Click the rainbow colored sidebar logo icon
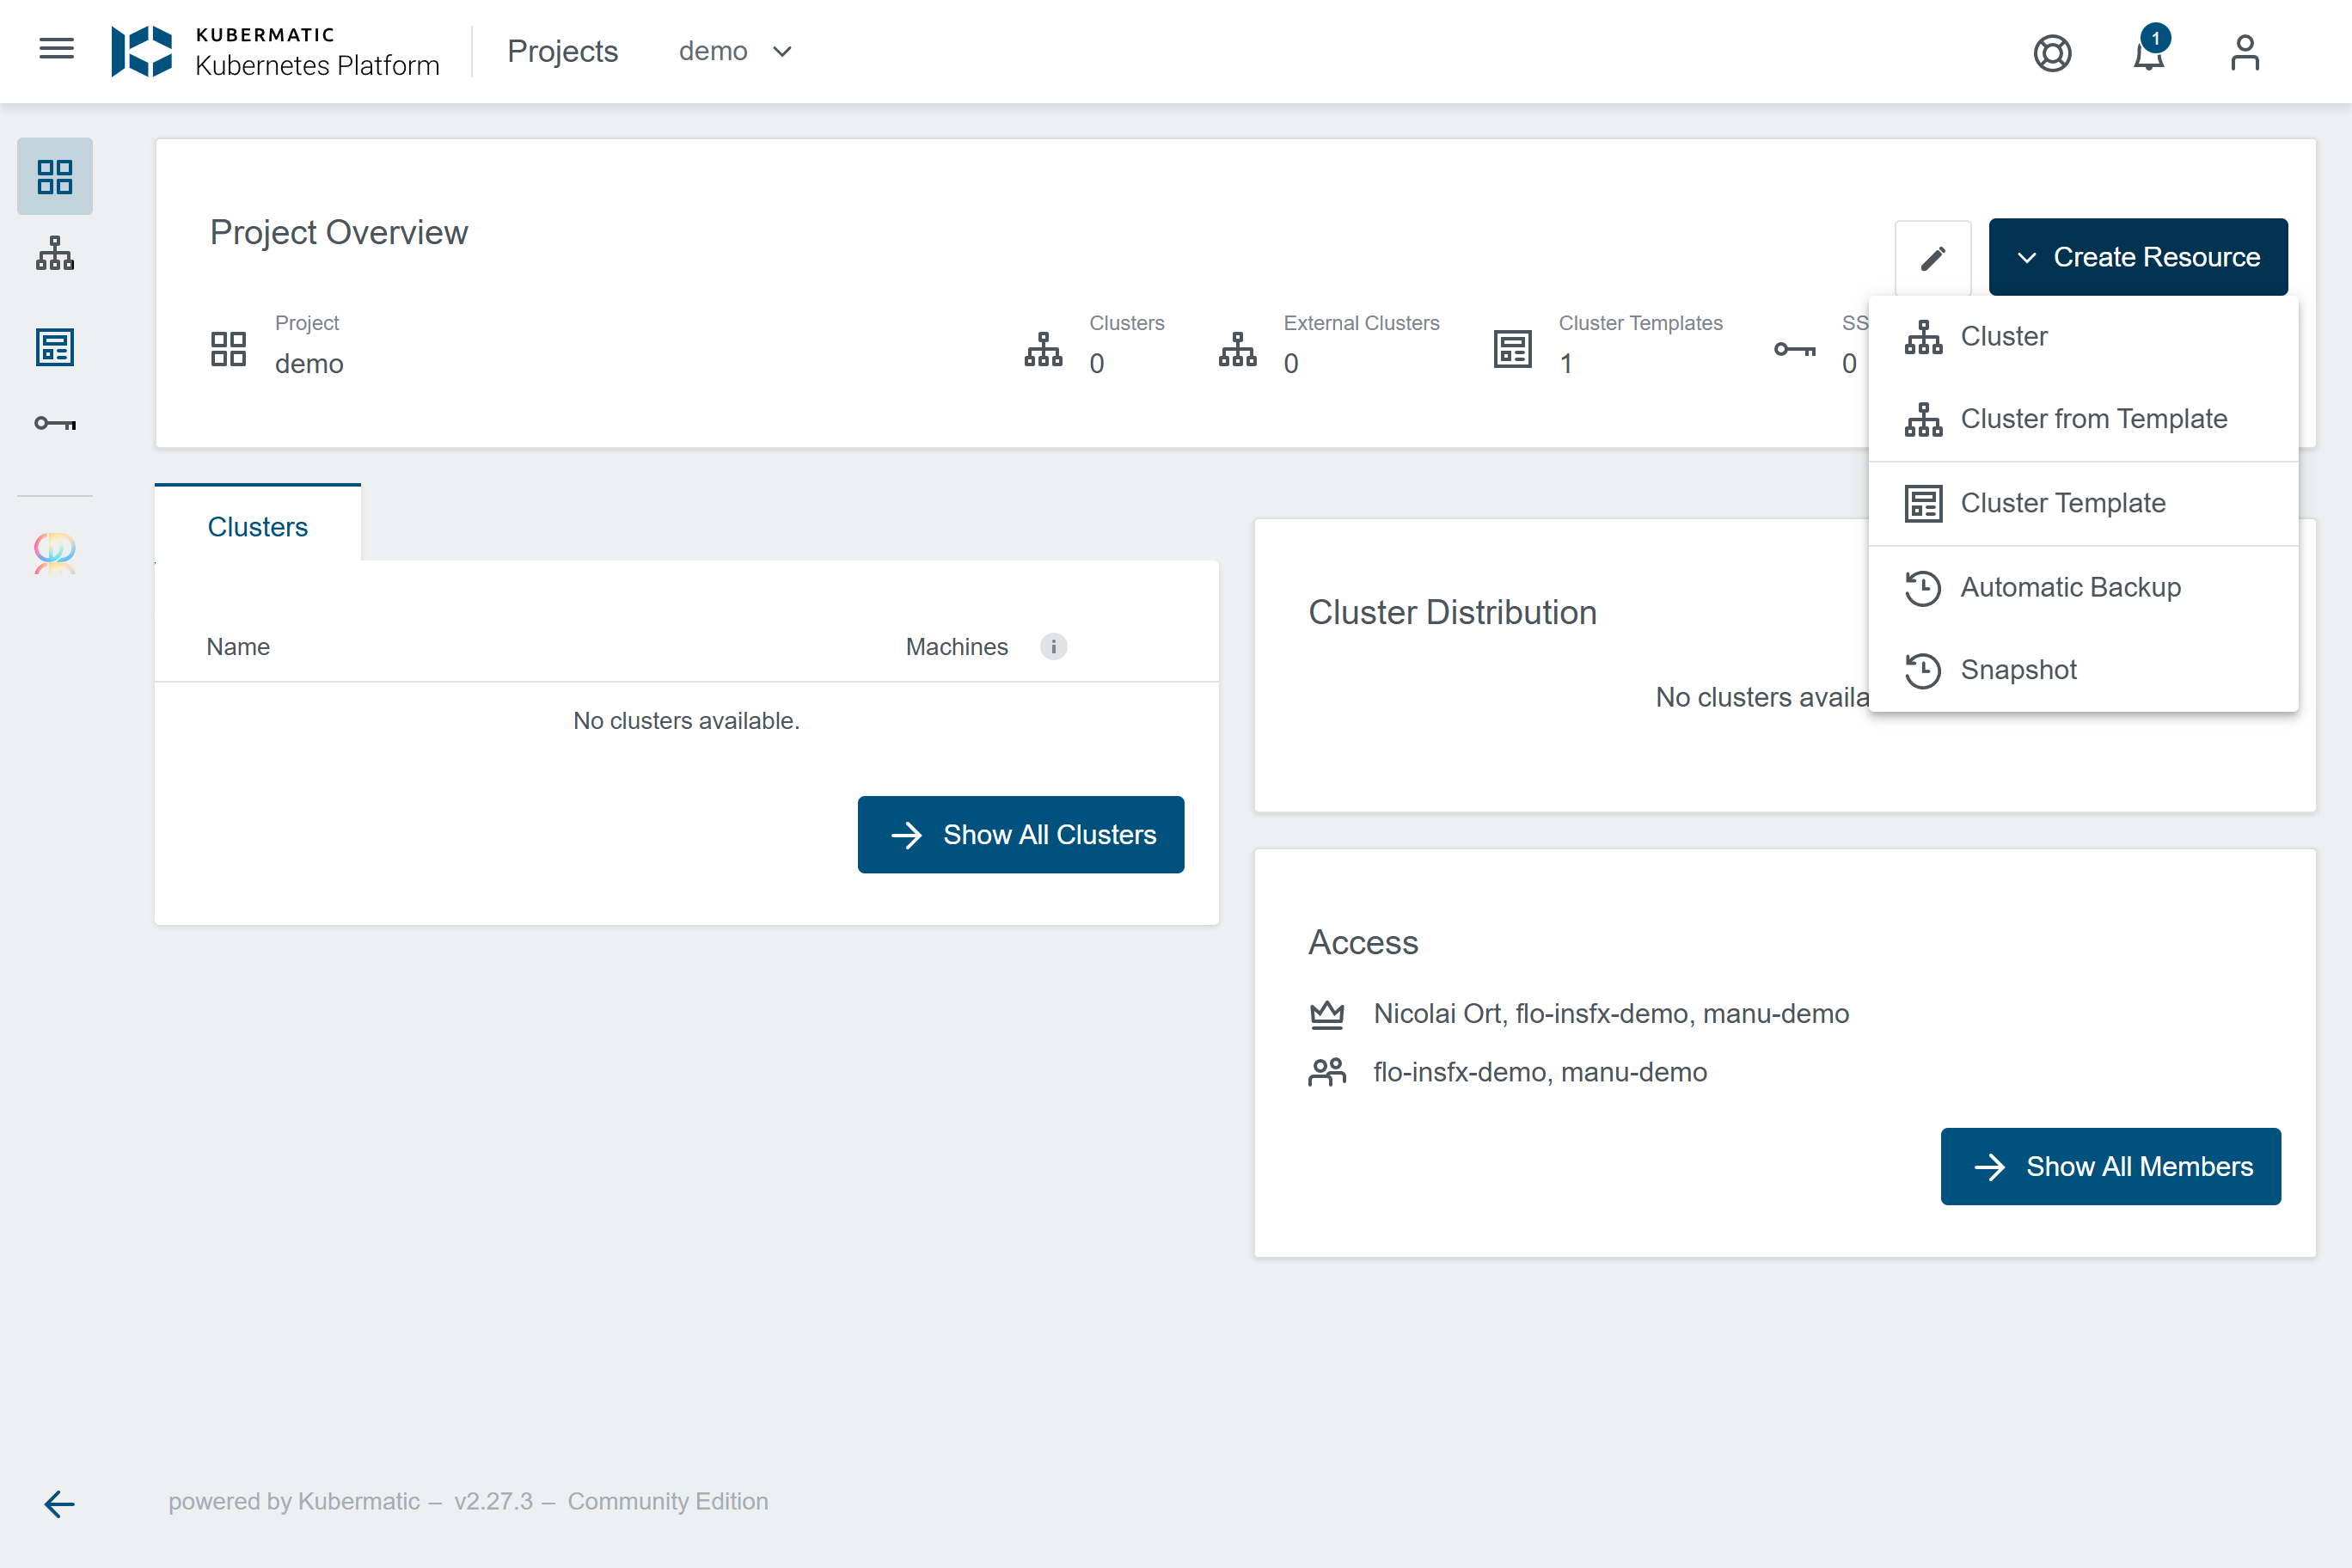The width and height of the screenshot is (2352, 1568). coord(55,554)
